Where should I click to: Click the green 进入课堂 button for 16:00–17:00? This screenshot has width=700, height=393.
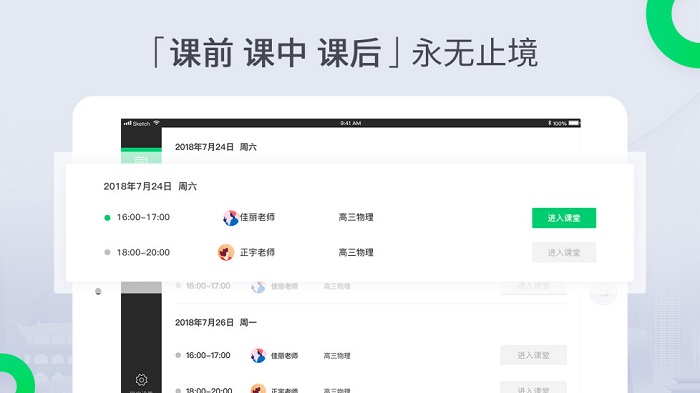click(x=564, y=218)
